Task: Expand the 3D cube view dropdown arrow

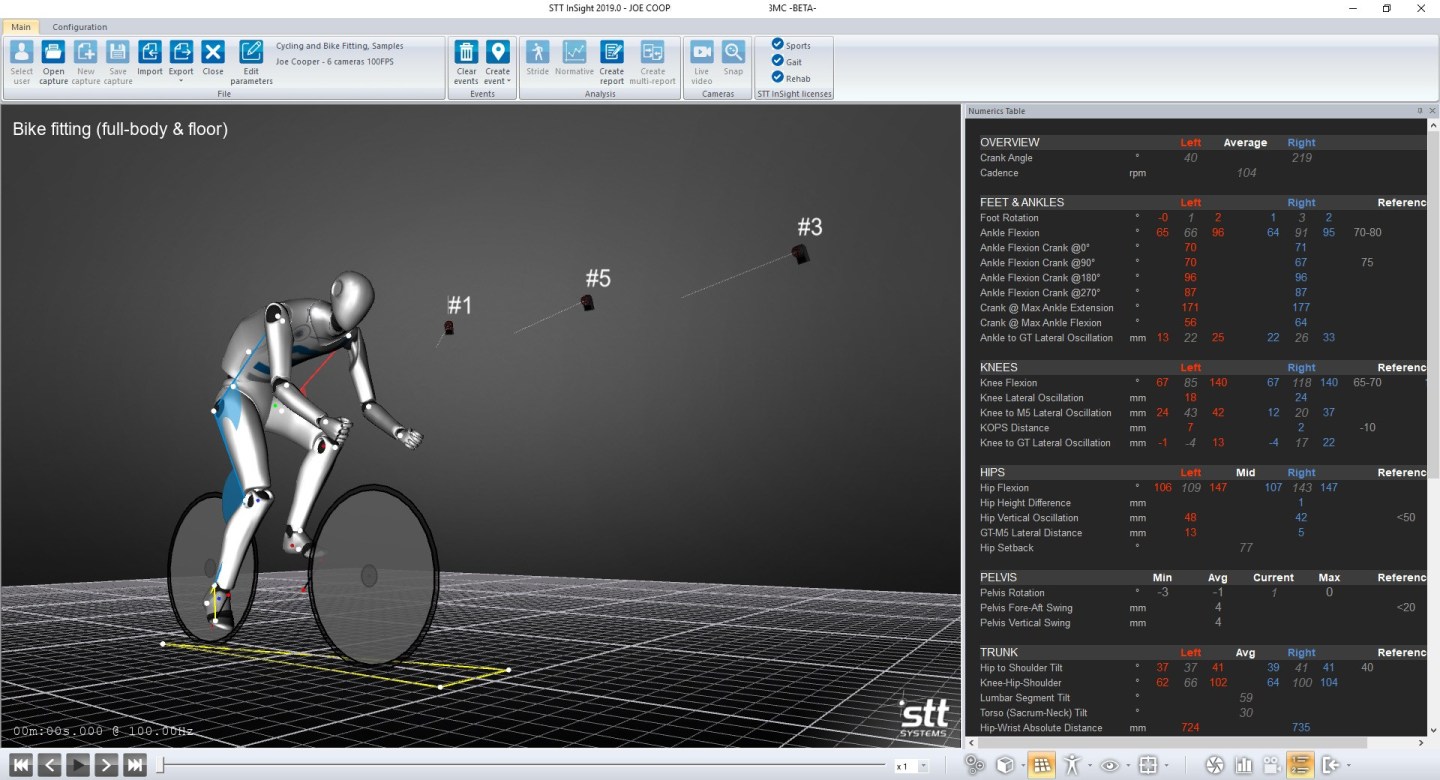Action: (1021, 766)
